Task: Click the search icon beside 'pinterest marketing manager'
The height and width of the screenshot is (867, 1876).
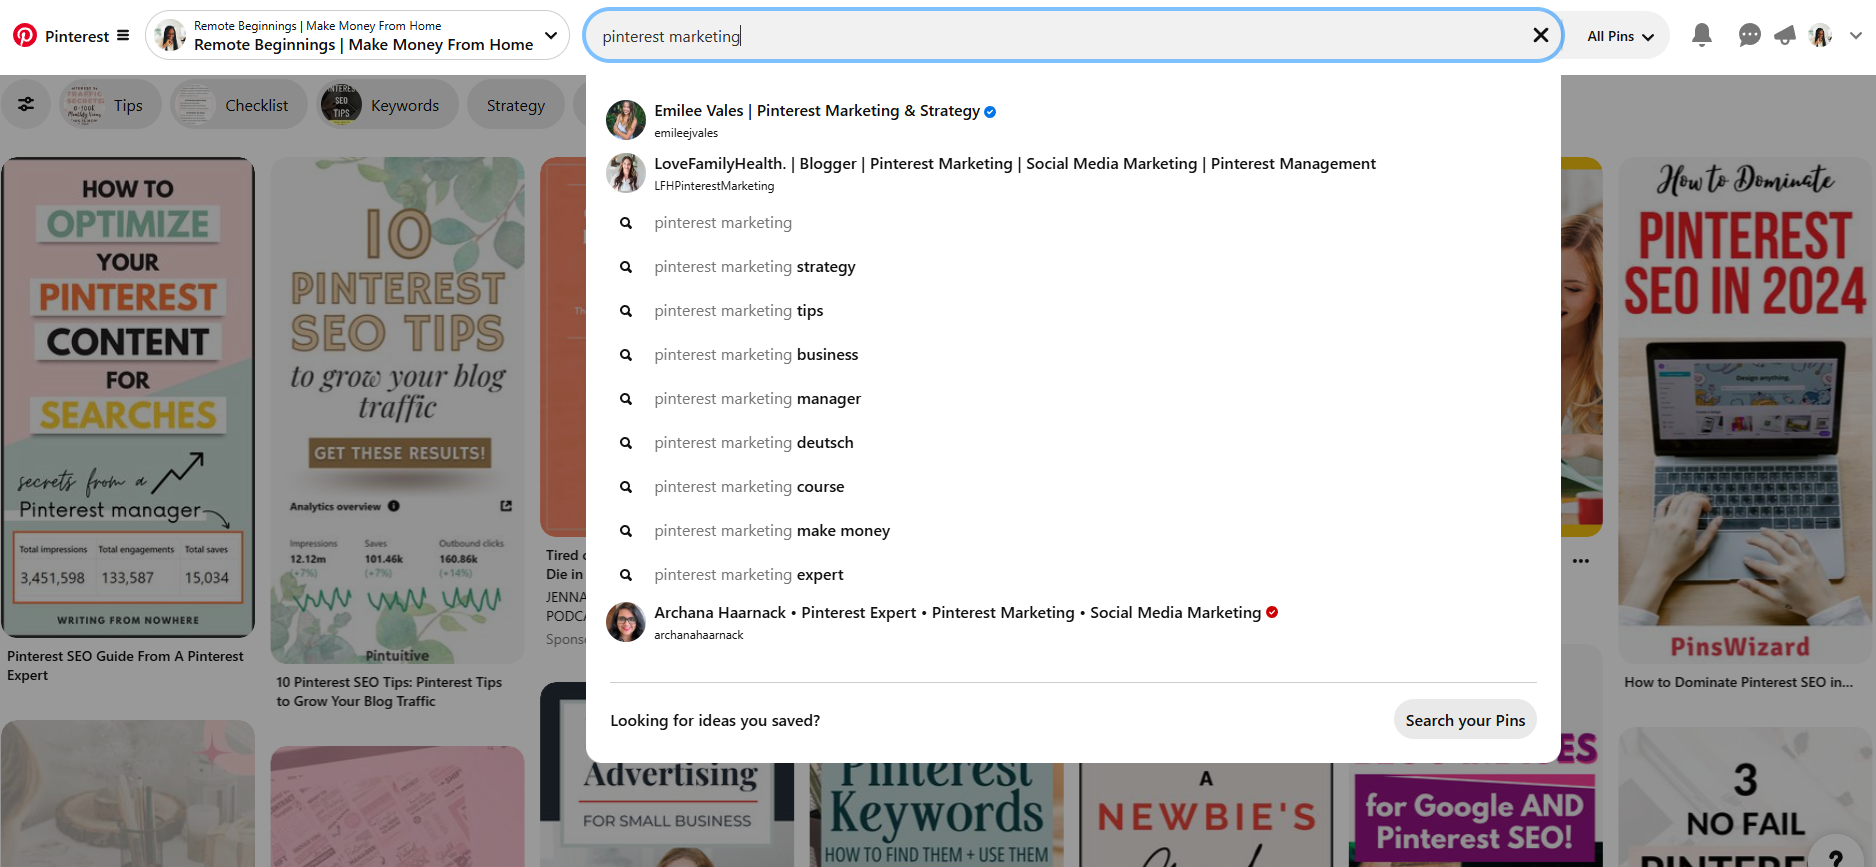Action: coord(626,399)
